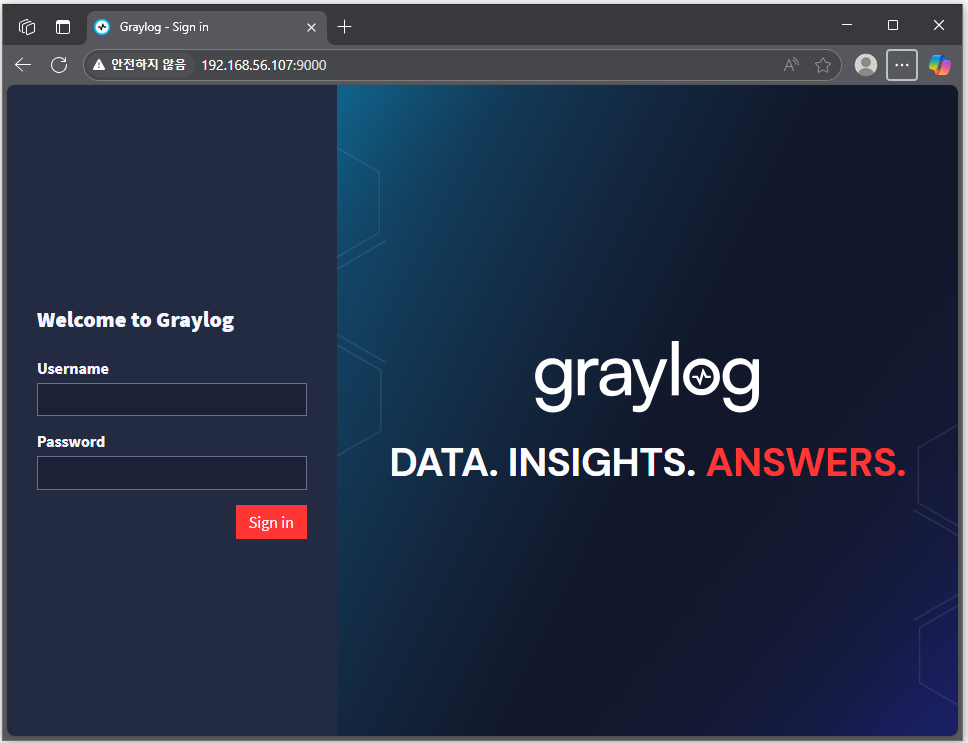
Task: Click the graylog logo image
Action: tap(647, 376)
